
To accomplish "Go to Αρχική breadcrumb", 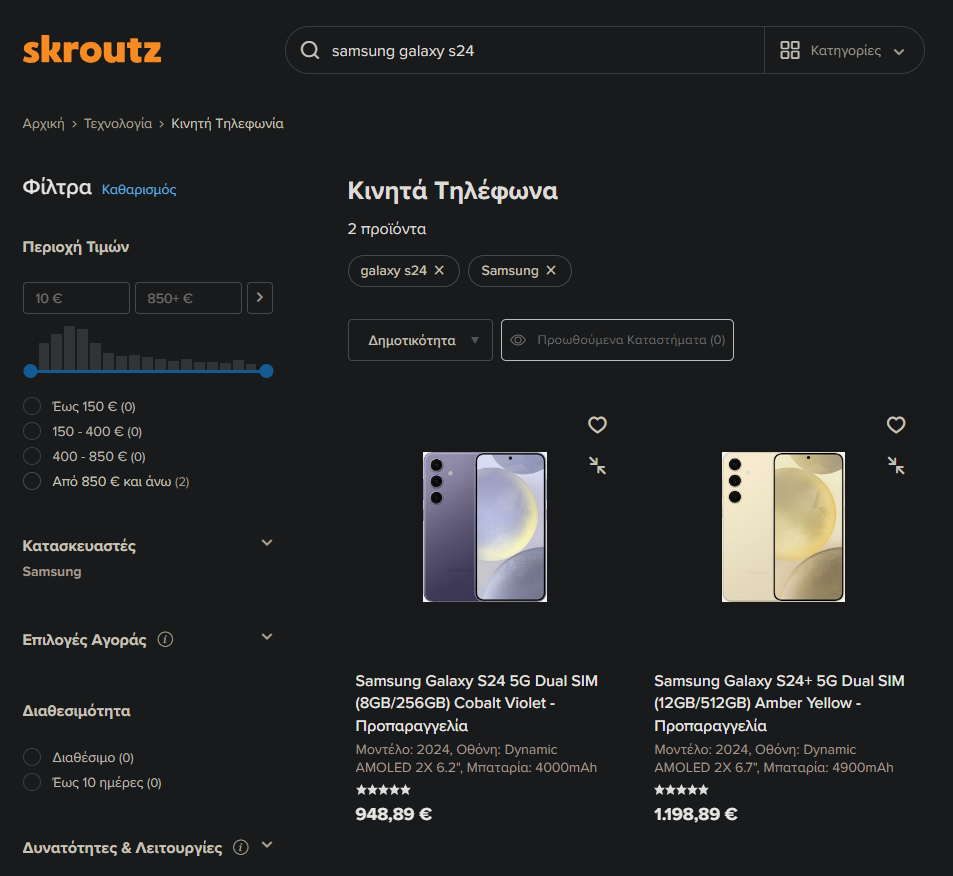I will pyautogui.click(x=43, y=123).
